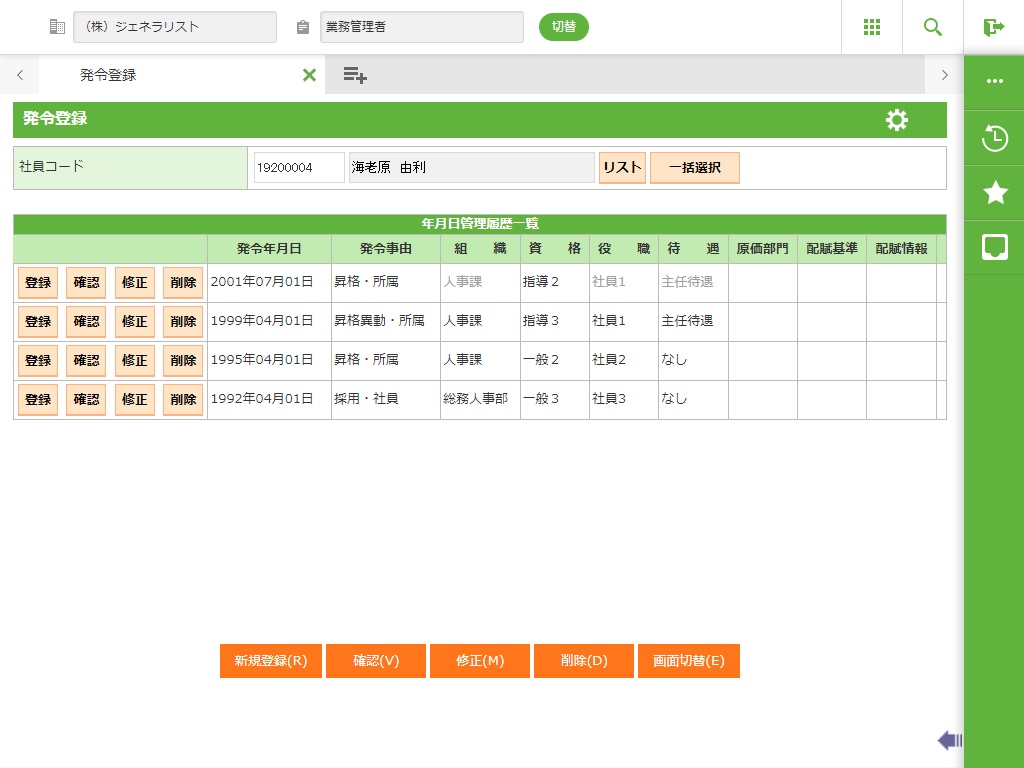The width and height of the screenshot is (1024, 768).
Task: Collapse sidebar with the purple arrow icon
Action: point(950,740)
